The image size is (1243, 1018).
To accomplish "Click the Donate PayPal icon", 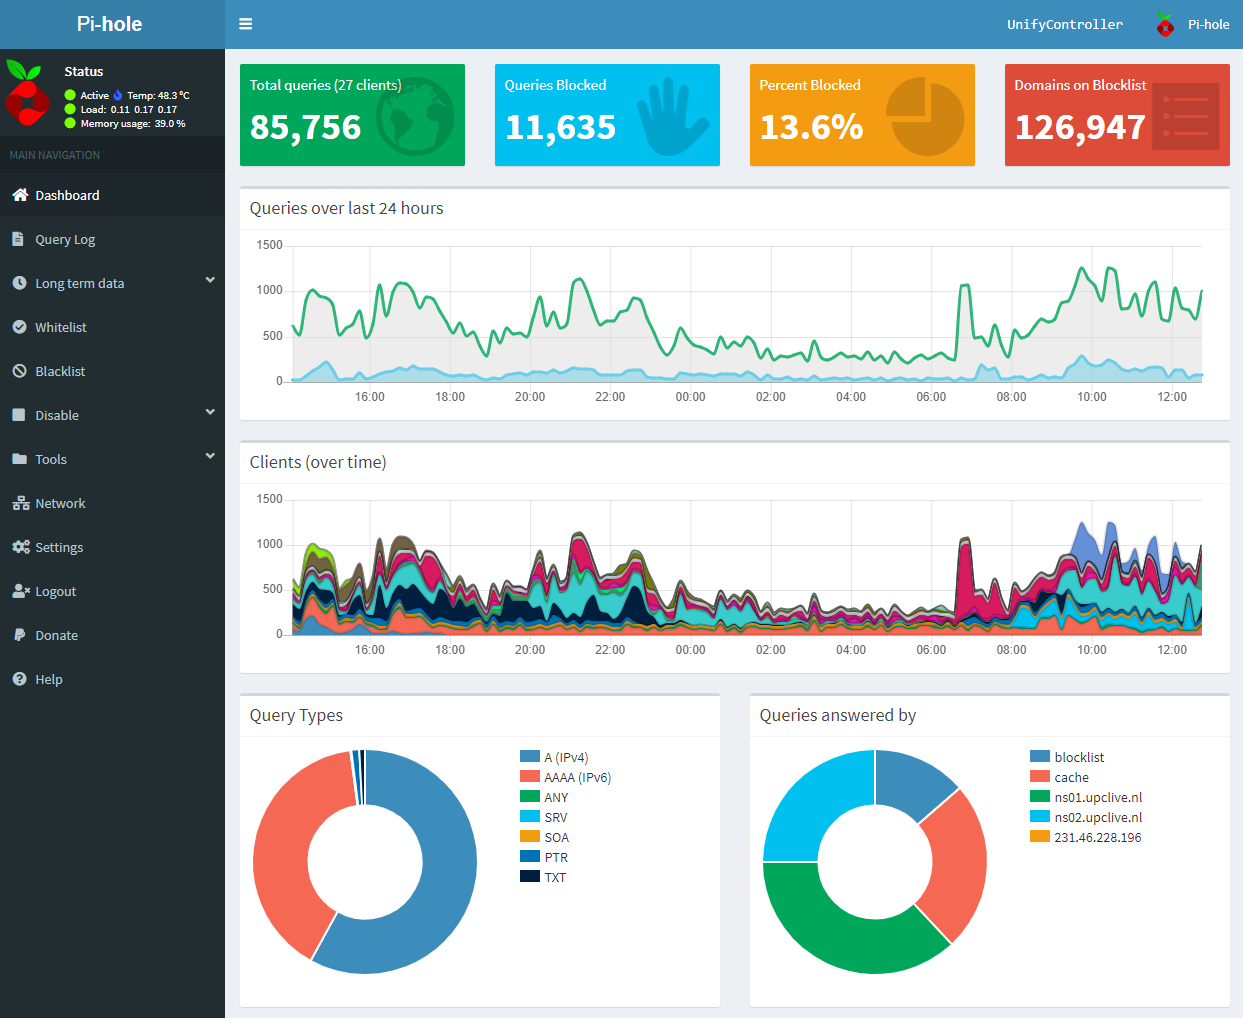I will (19, 635).
